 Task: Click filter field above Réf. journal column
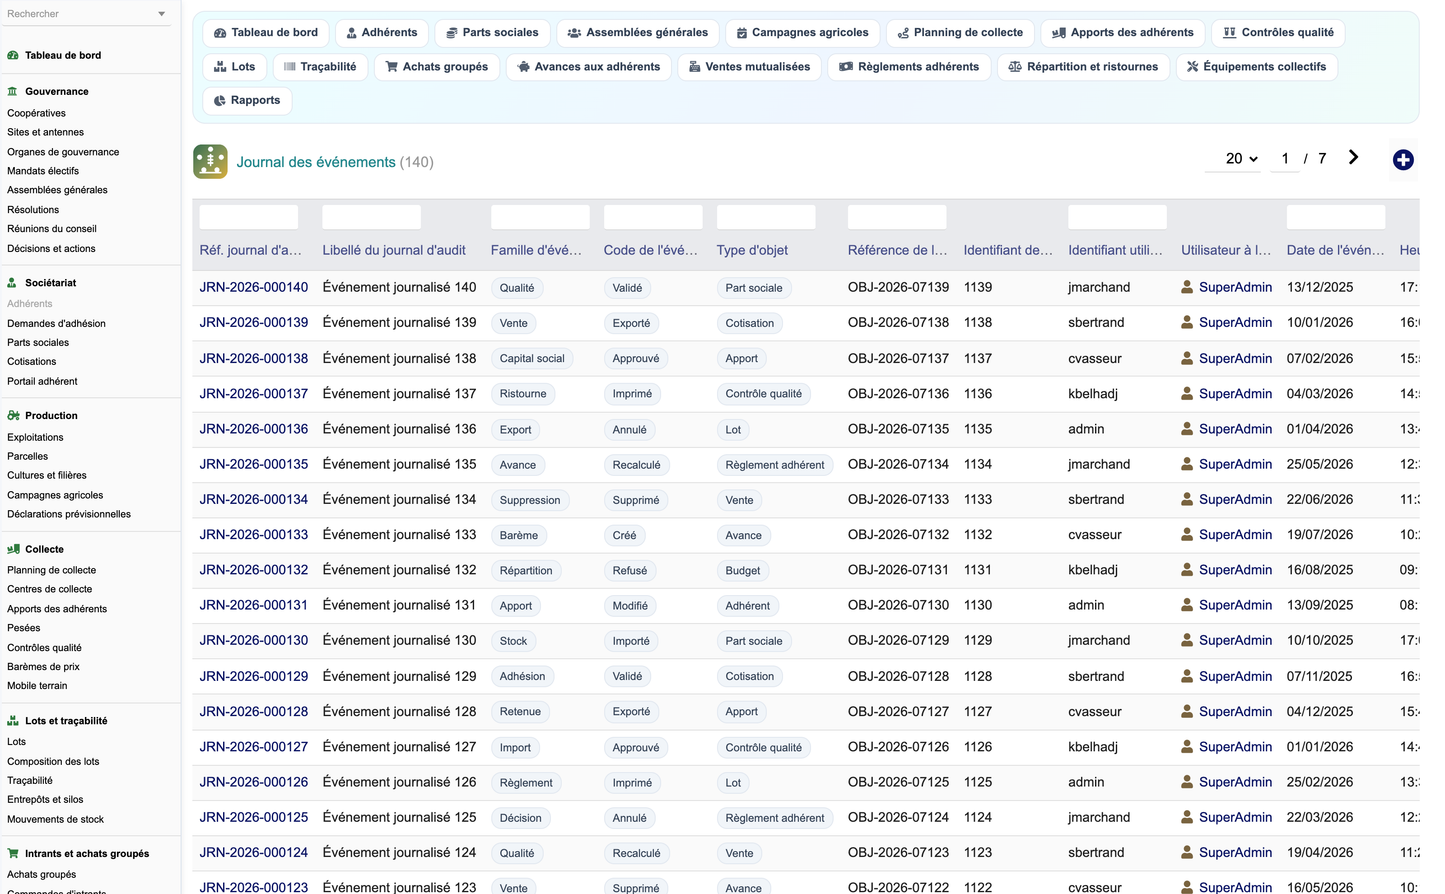click(249, 217)
